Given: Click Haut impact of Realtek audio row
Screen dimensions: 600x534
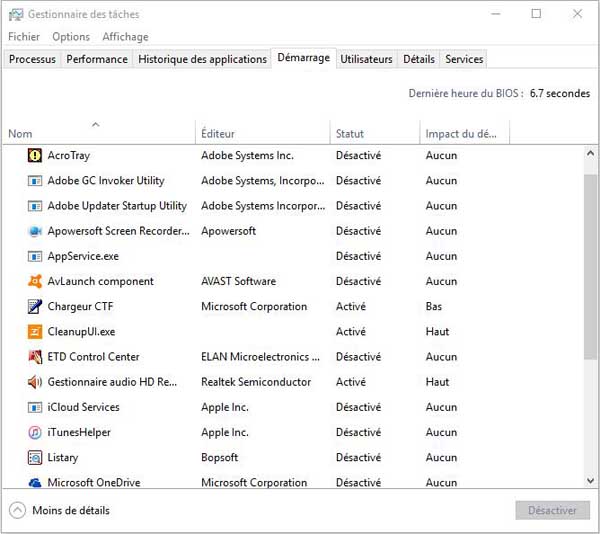Looking at the screenshot, I should pos(437,382).
